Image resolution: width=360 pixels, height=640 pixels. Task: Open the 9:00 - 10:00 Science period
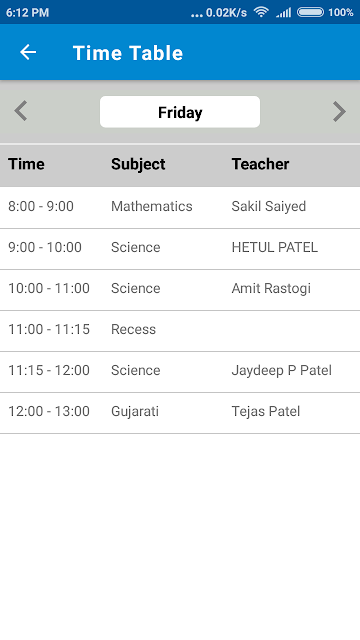coord(180,249)
